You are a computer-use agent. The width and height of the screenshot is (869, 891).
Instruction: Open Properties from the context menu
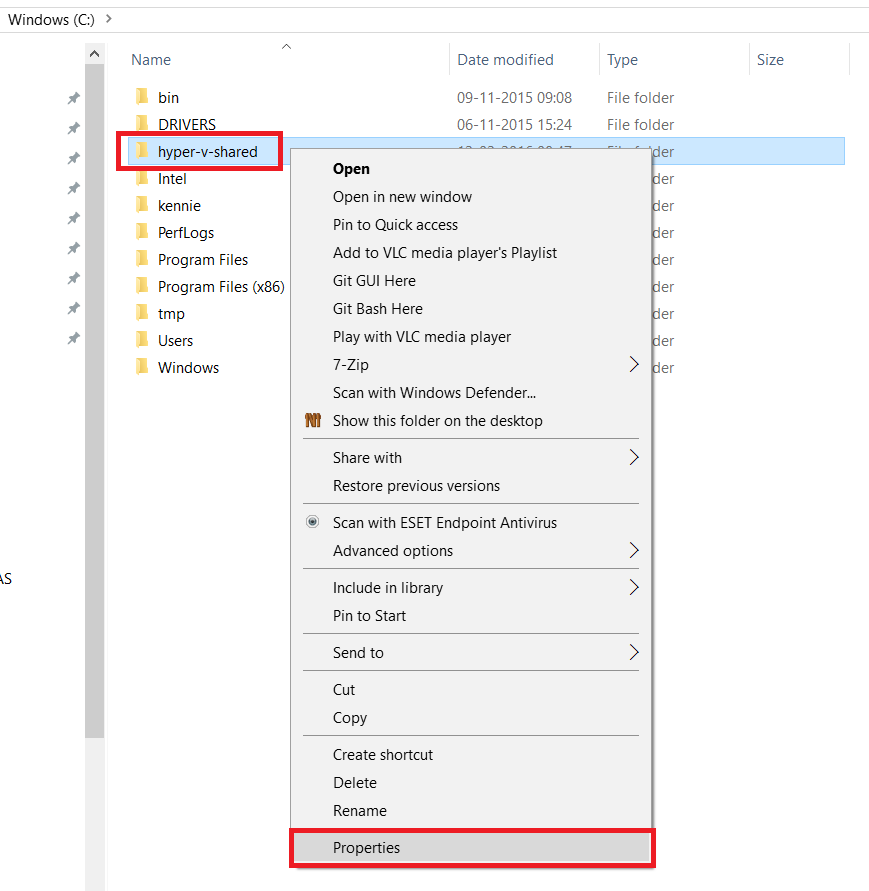(x=366, y=848)
